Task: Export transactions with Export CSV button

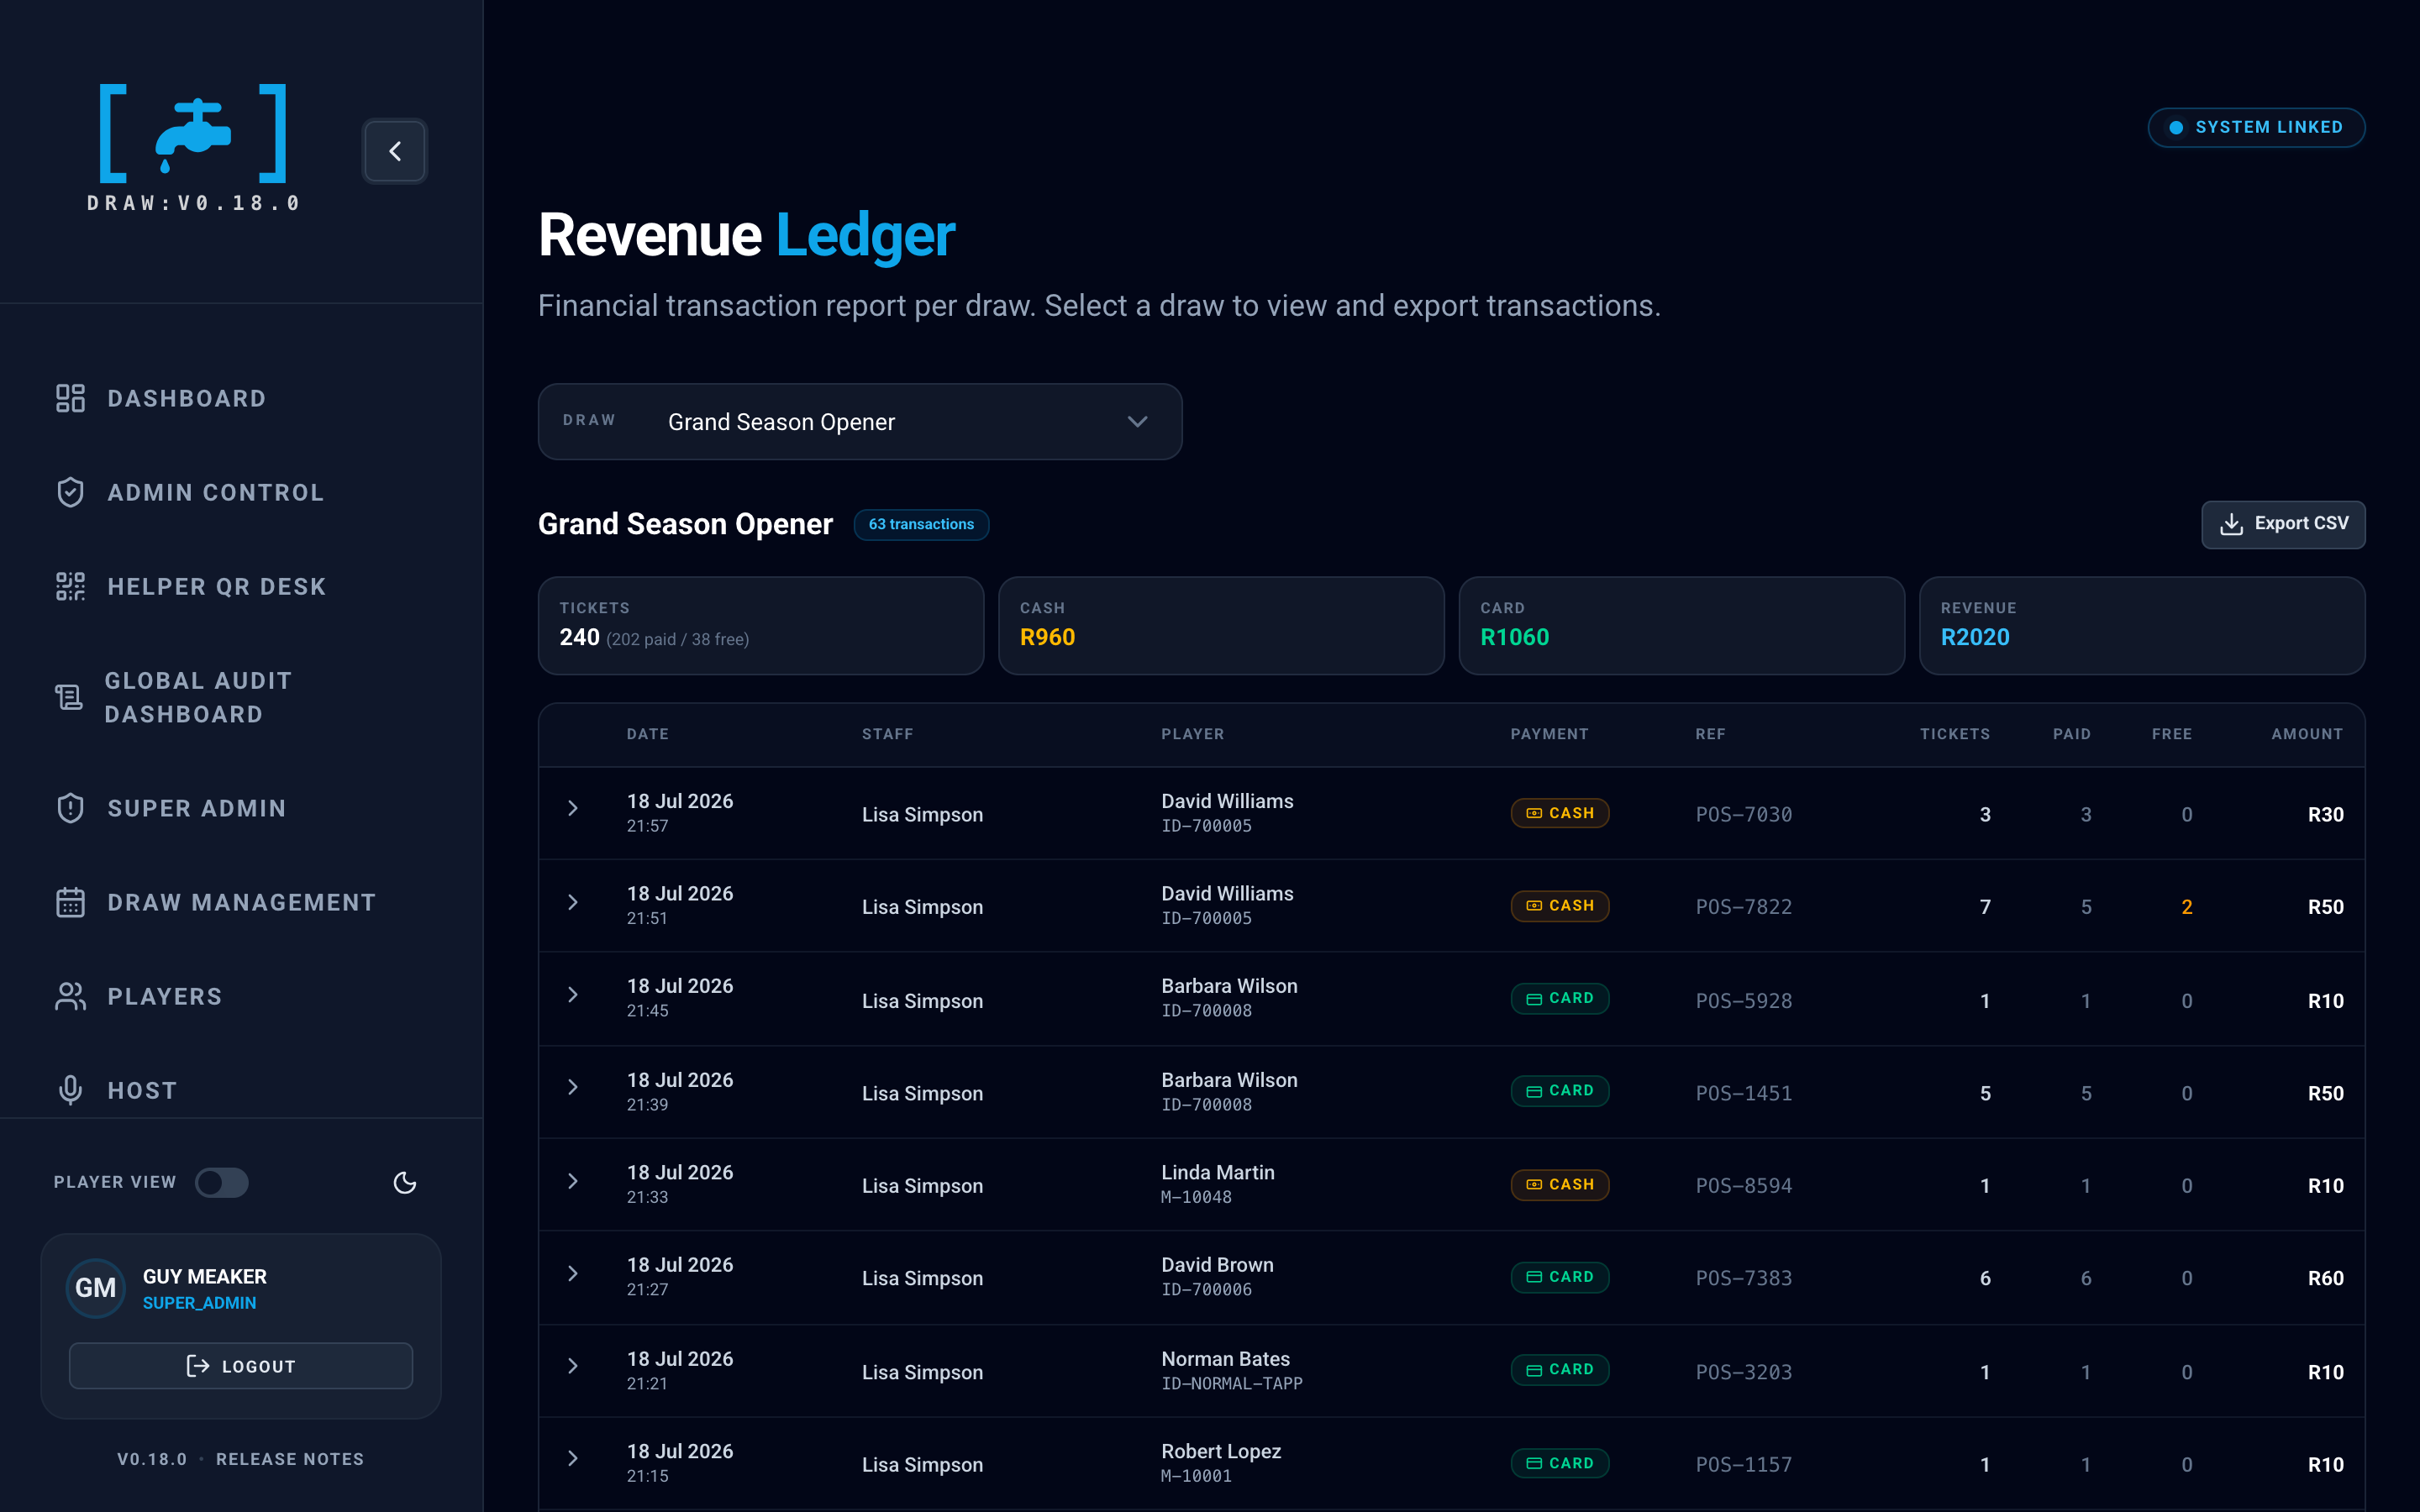Action: [x=2283, y=524]
